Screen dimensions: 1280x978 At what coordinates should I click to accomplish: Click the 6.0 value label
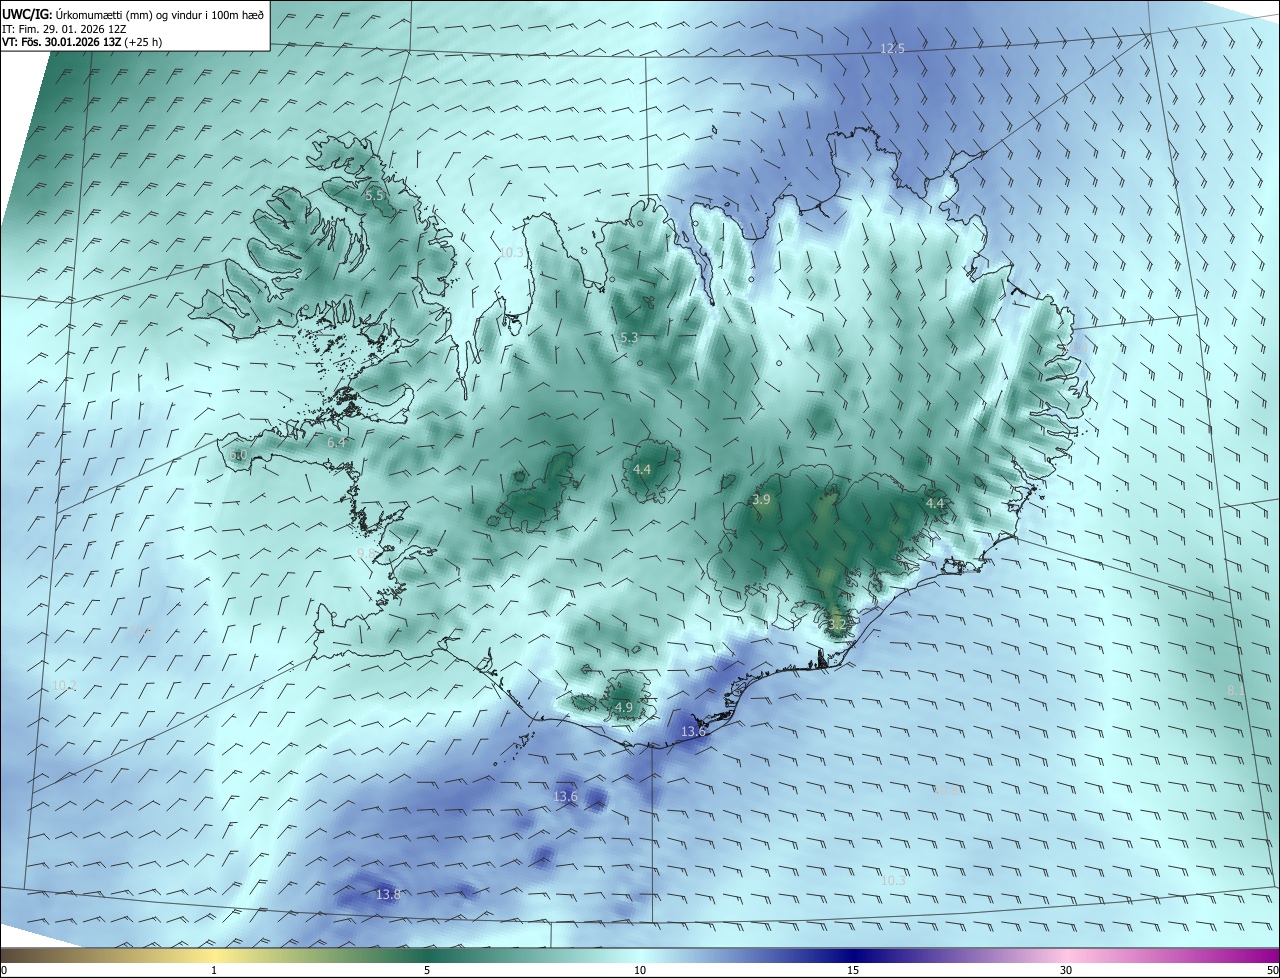point(238,454)
